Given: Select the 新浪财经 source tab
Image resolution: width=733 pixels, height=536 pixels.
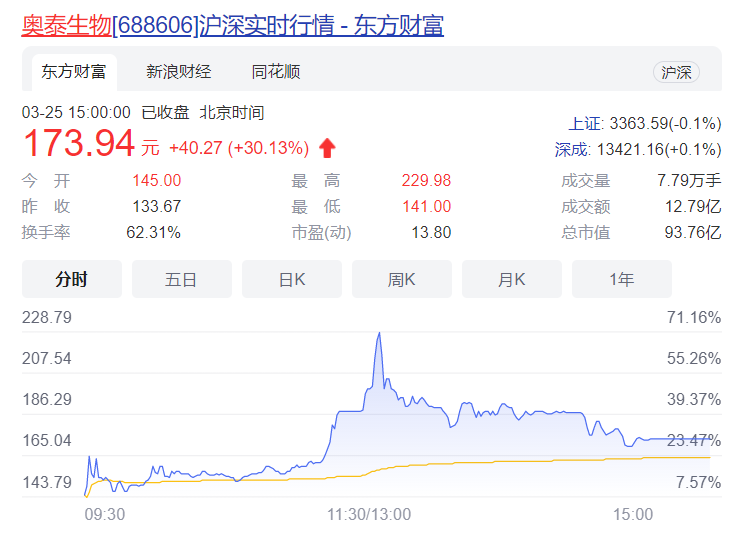Looking at the screenshot, I should pos(178,72).
